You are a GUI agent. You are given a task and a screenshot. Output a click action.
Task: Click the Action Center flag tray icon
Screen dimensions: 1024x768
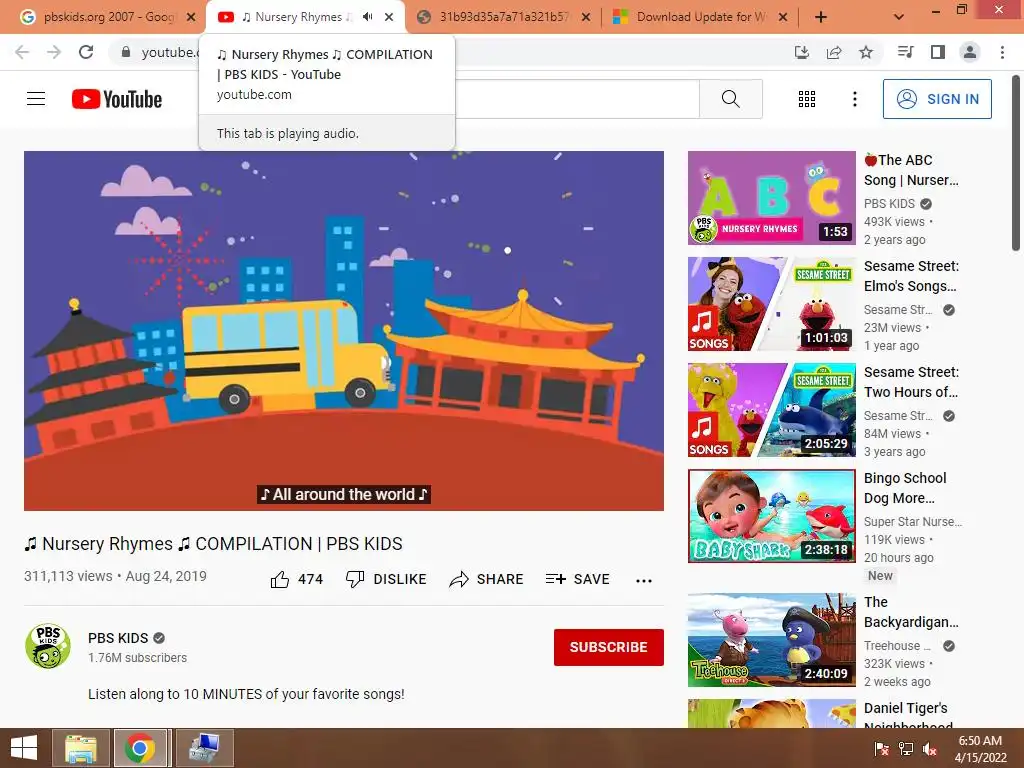tap(882, 749)
